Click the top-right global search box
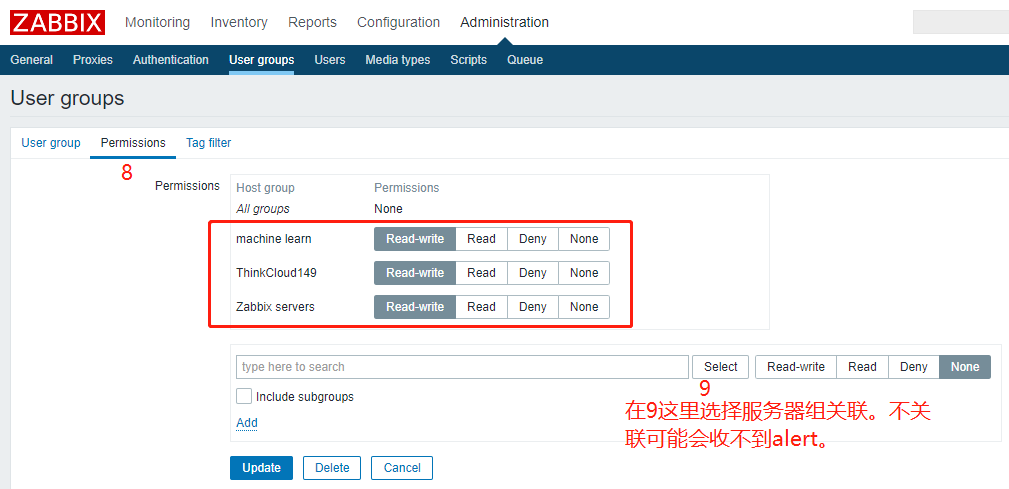The width and height of the screenshot is (1009, 489). (x=961, y=22)
